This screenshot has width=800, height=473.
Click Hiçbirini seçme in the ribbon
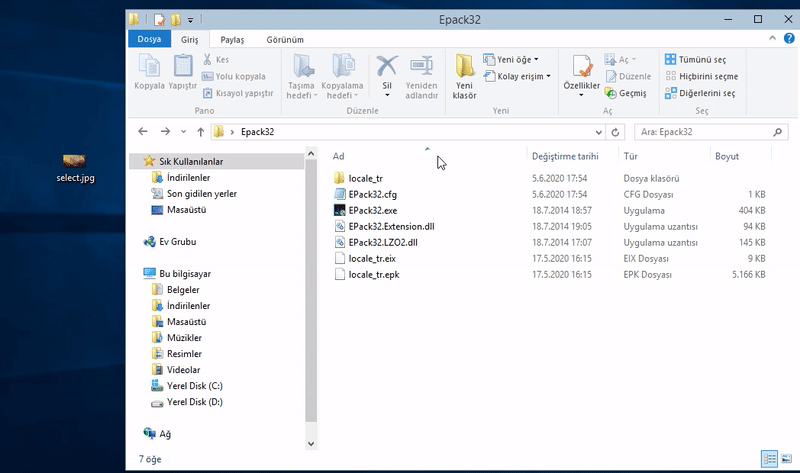702,76
